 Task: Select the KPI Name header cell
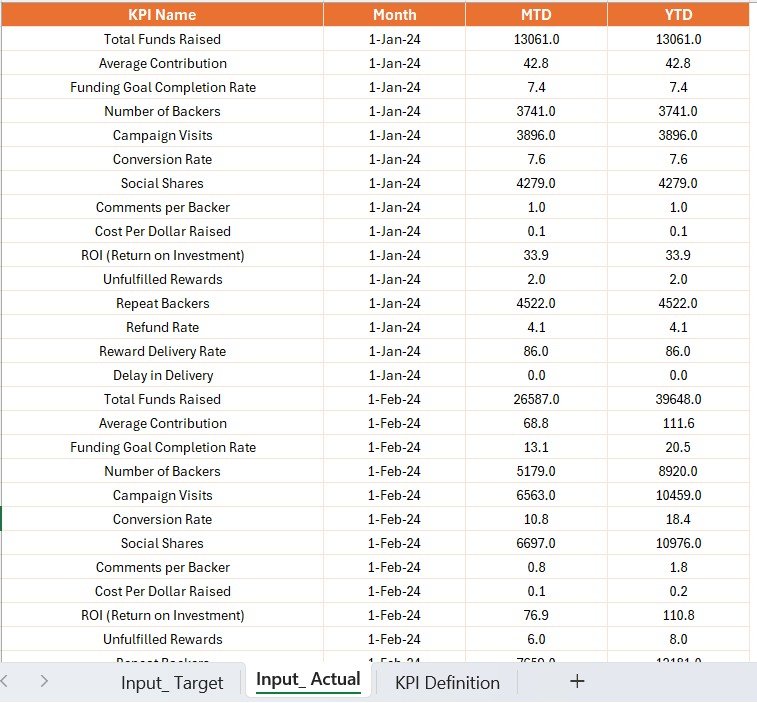(162, 14)
